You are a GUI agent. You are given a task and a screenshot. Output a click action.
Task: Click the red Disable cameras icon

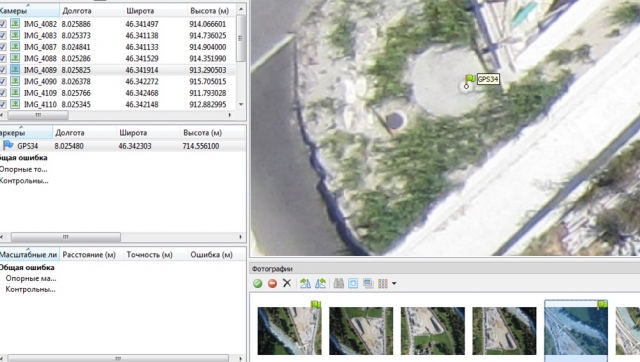[272, 283]
